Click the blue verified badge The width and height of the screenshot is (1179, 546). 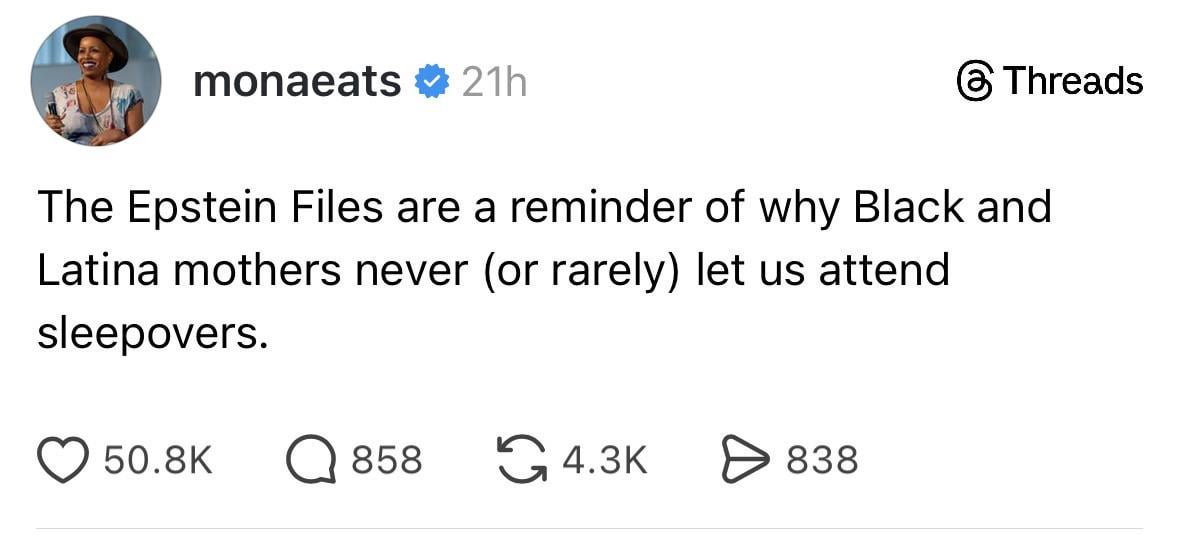tap(432, 82)
